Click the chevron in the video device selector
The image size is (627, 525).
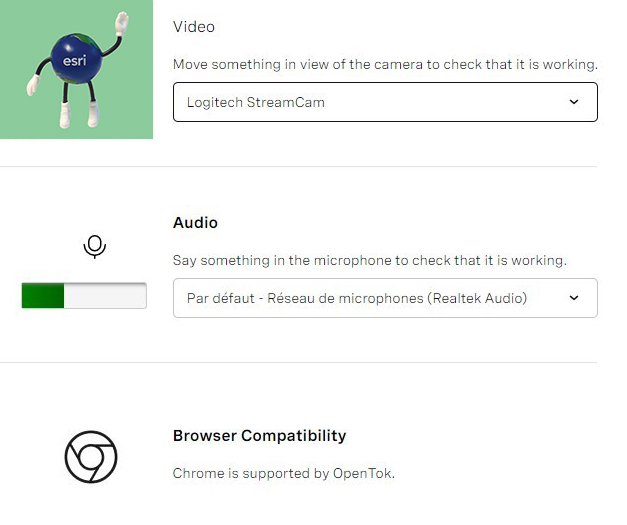[573, 102]
